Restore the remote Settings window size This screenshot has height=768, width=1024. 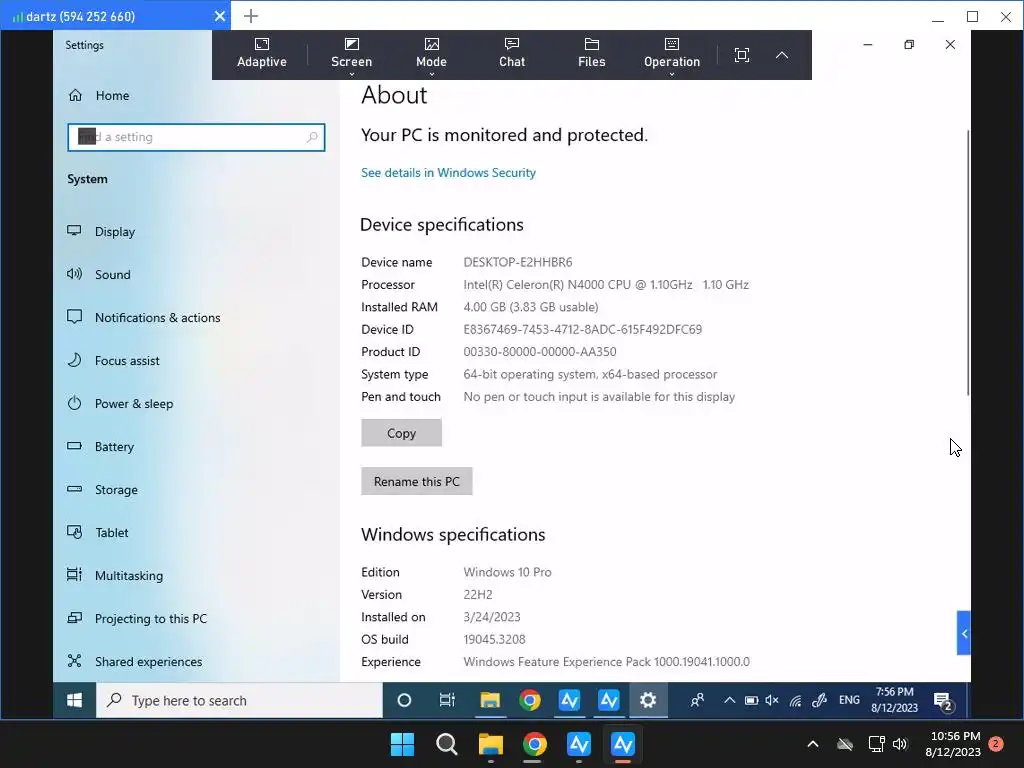click(x=908, y=44)
